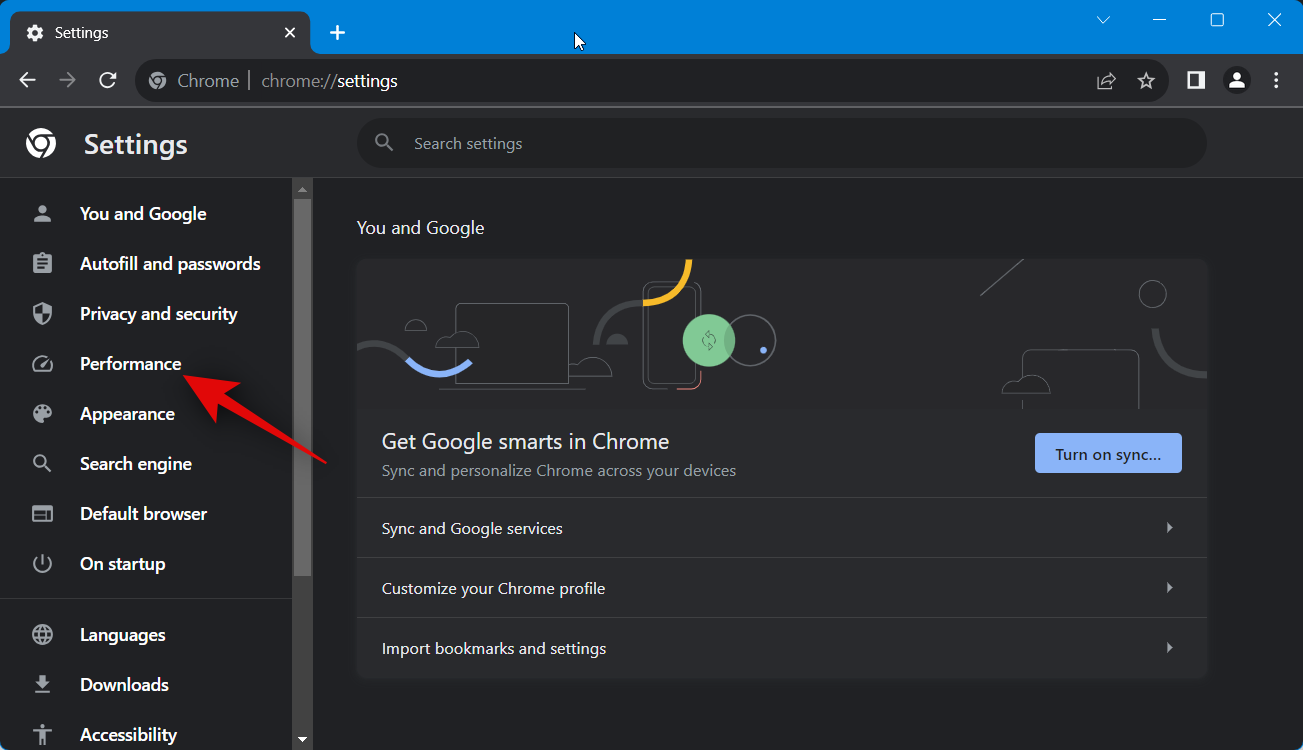The image size is (1303, 750).
Task: Click the share page icon in address bar
Action: 1106,81
